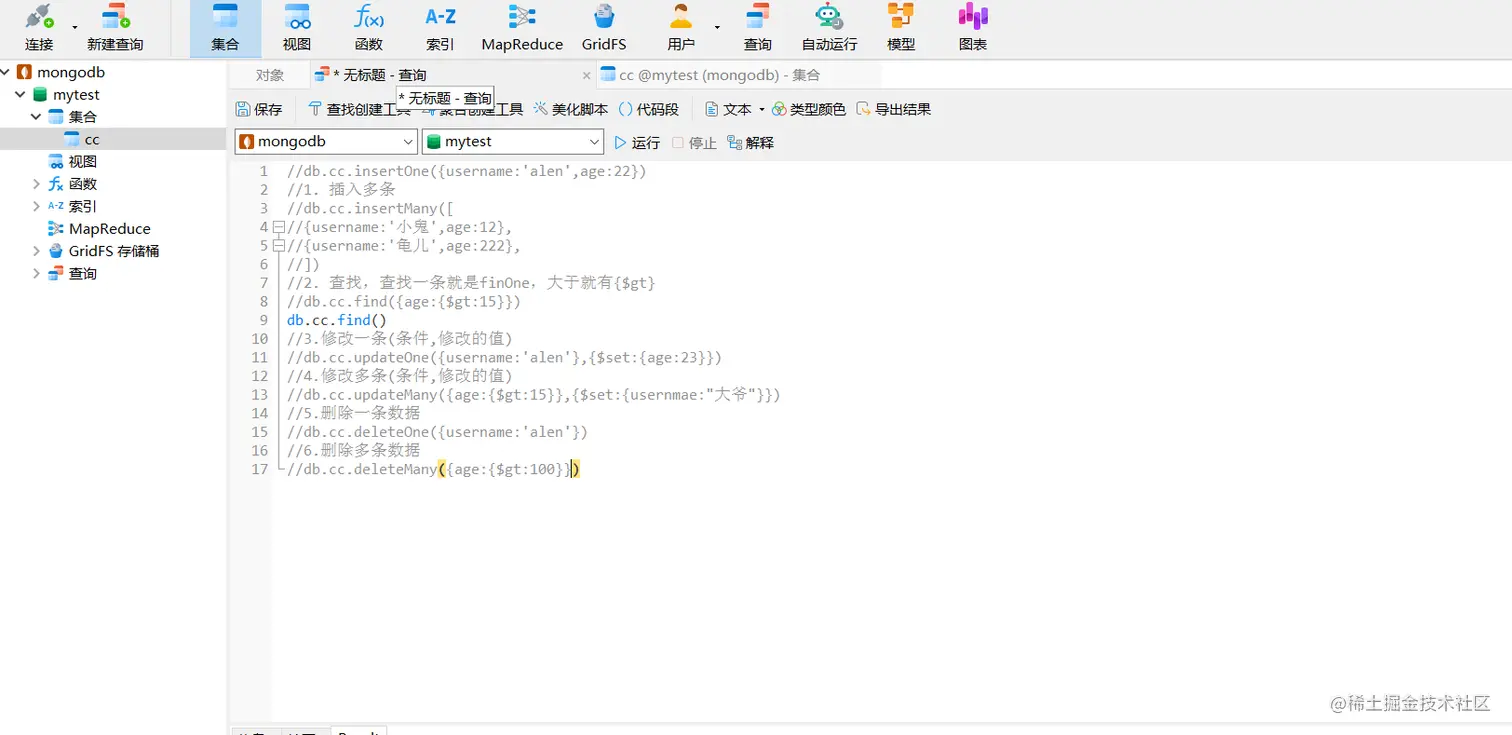The height and width of the screenshot is (735, 1512).
Task: Click the 图表 charts icon
Action: [x=973, y=27]
